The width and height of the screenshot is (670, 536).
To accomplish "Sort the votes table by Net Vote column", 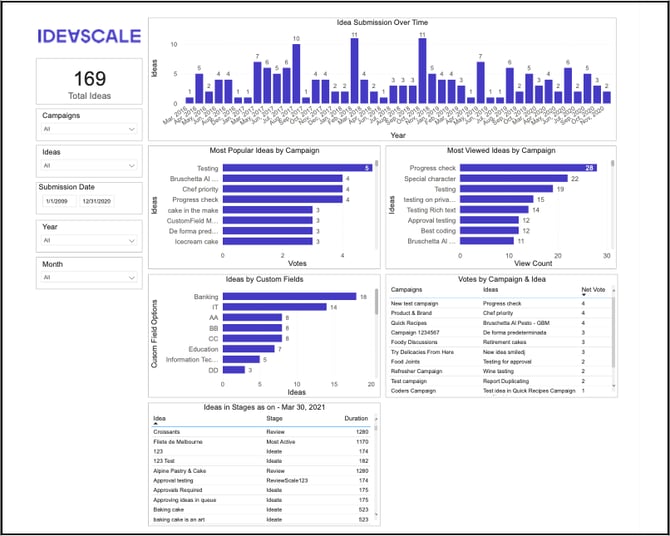I will click(592, 288).
